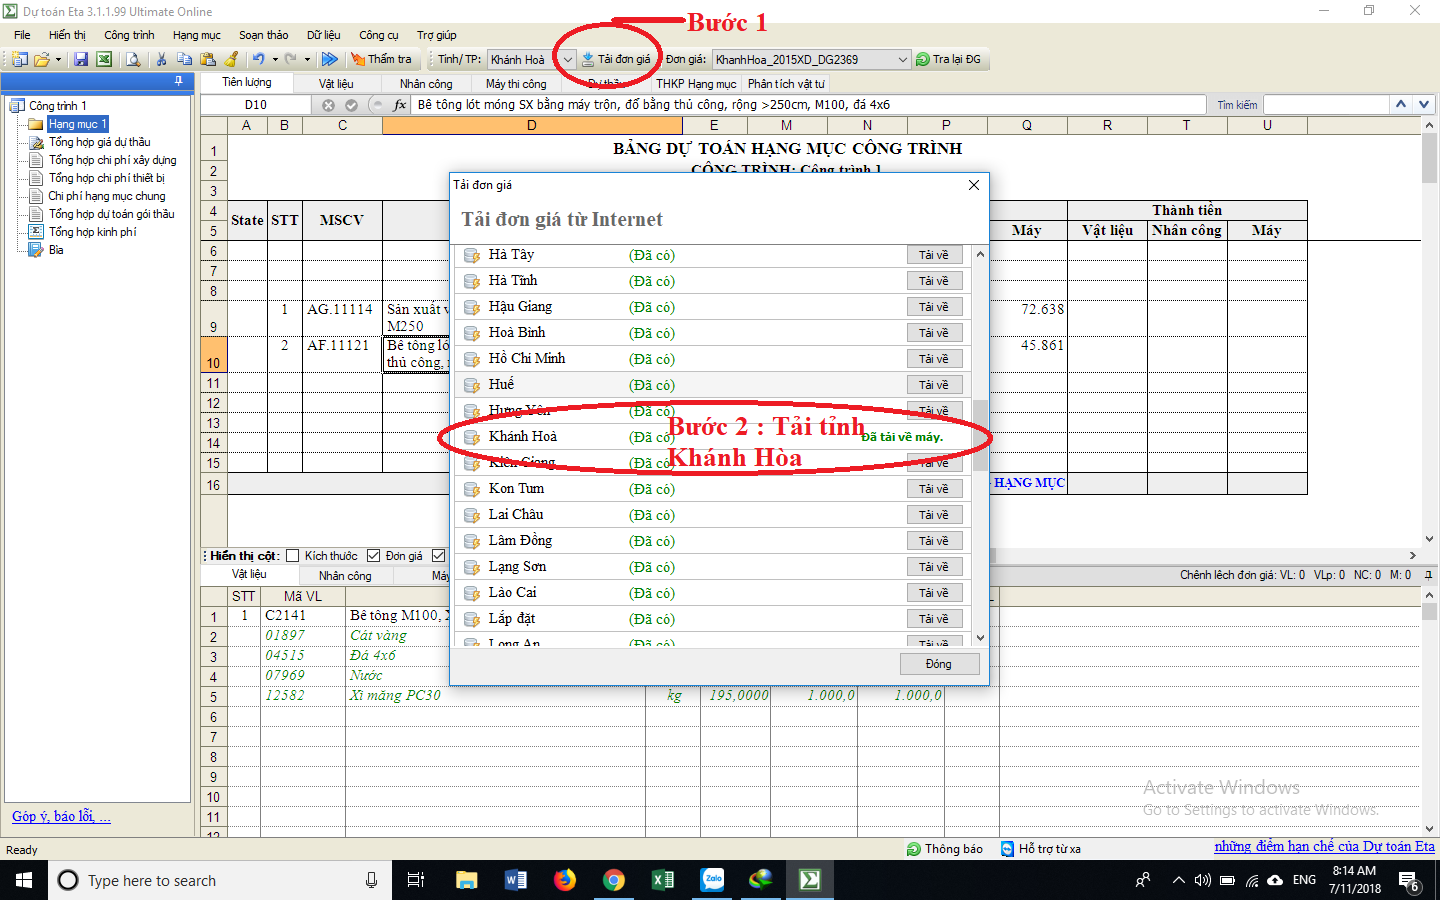Click the Undo arrow icon

[x=258, y=60]
